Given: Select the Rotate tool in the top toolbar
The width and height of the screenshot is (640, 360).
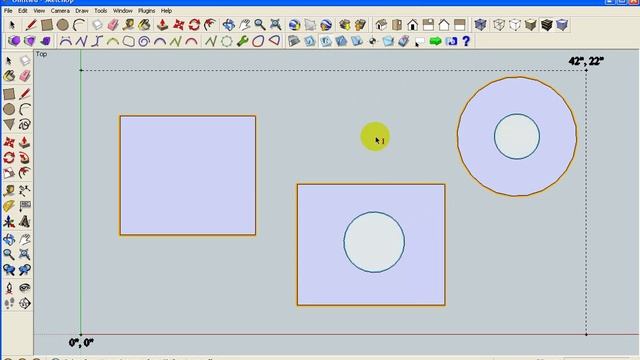Looking at the screenshot, I should coord(194,25).
